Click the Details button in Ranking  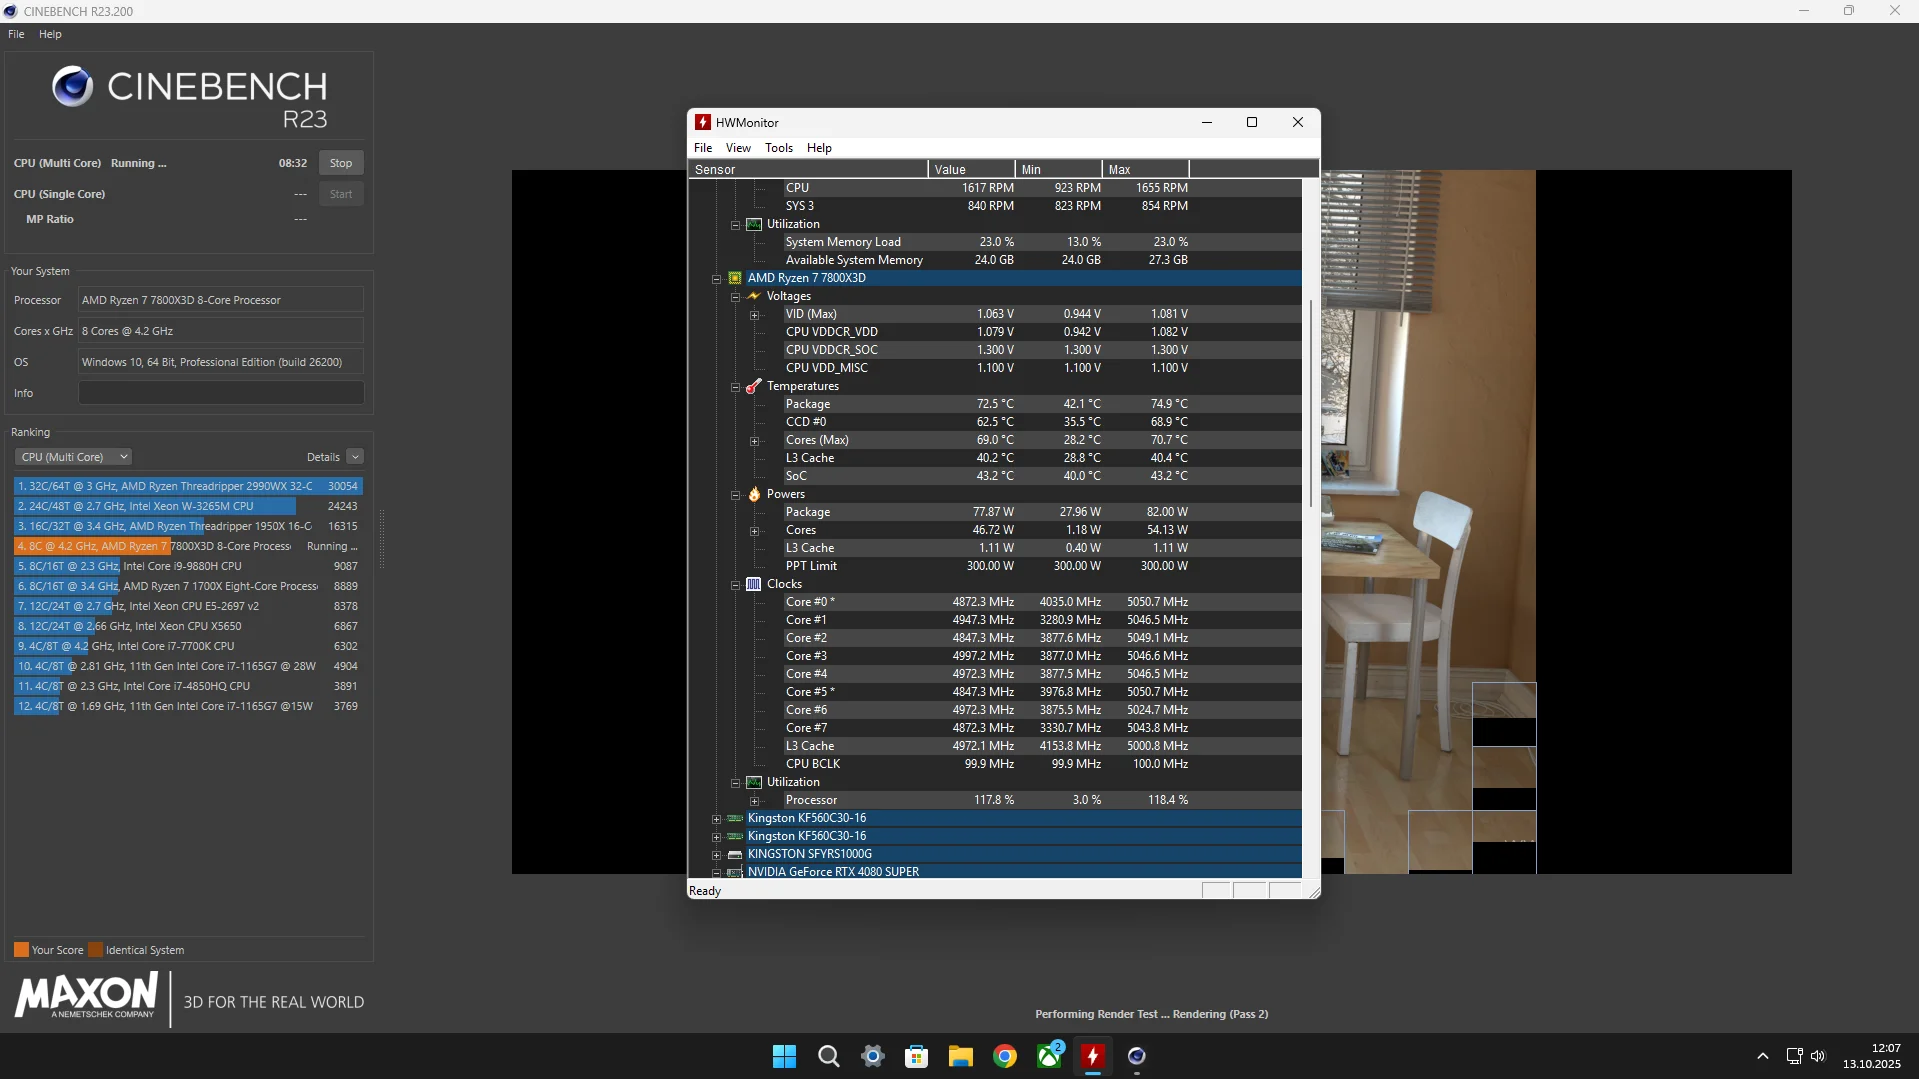(x=323, y=457)
